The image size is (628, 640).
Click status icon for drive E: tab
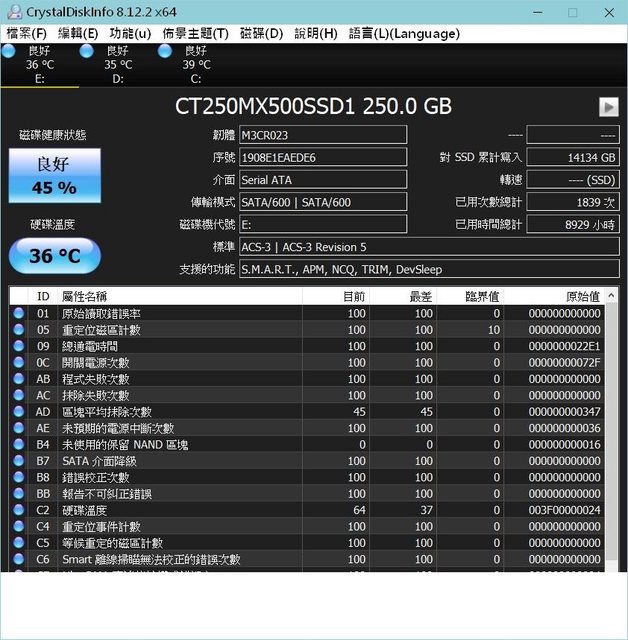(8, 50)
